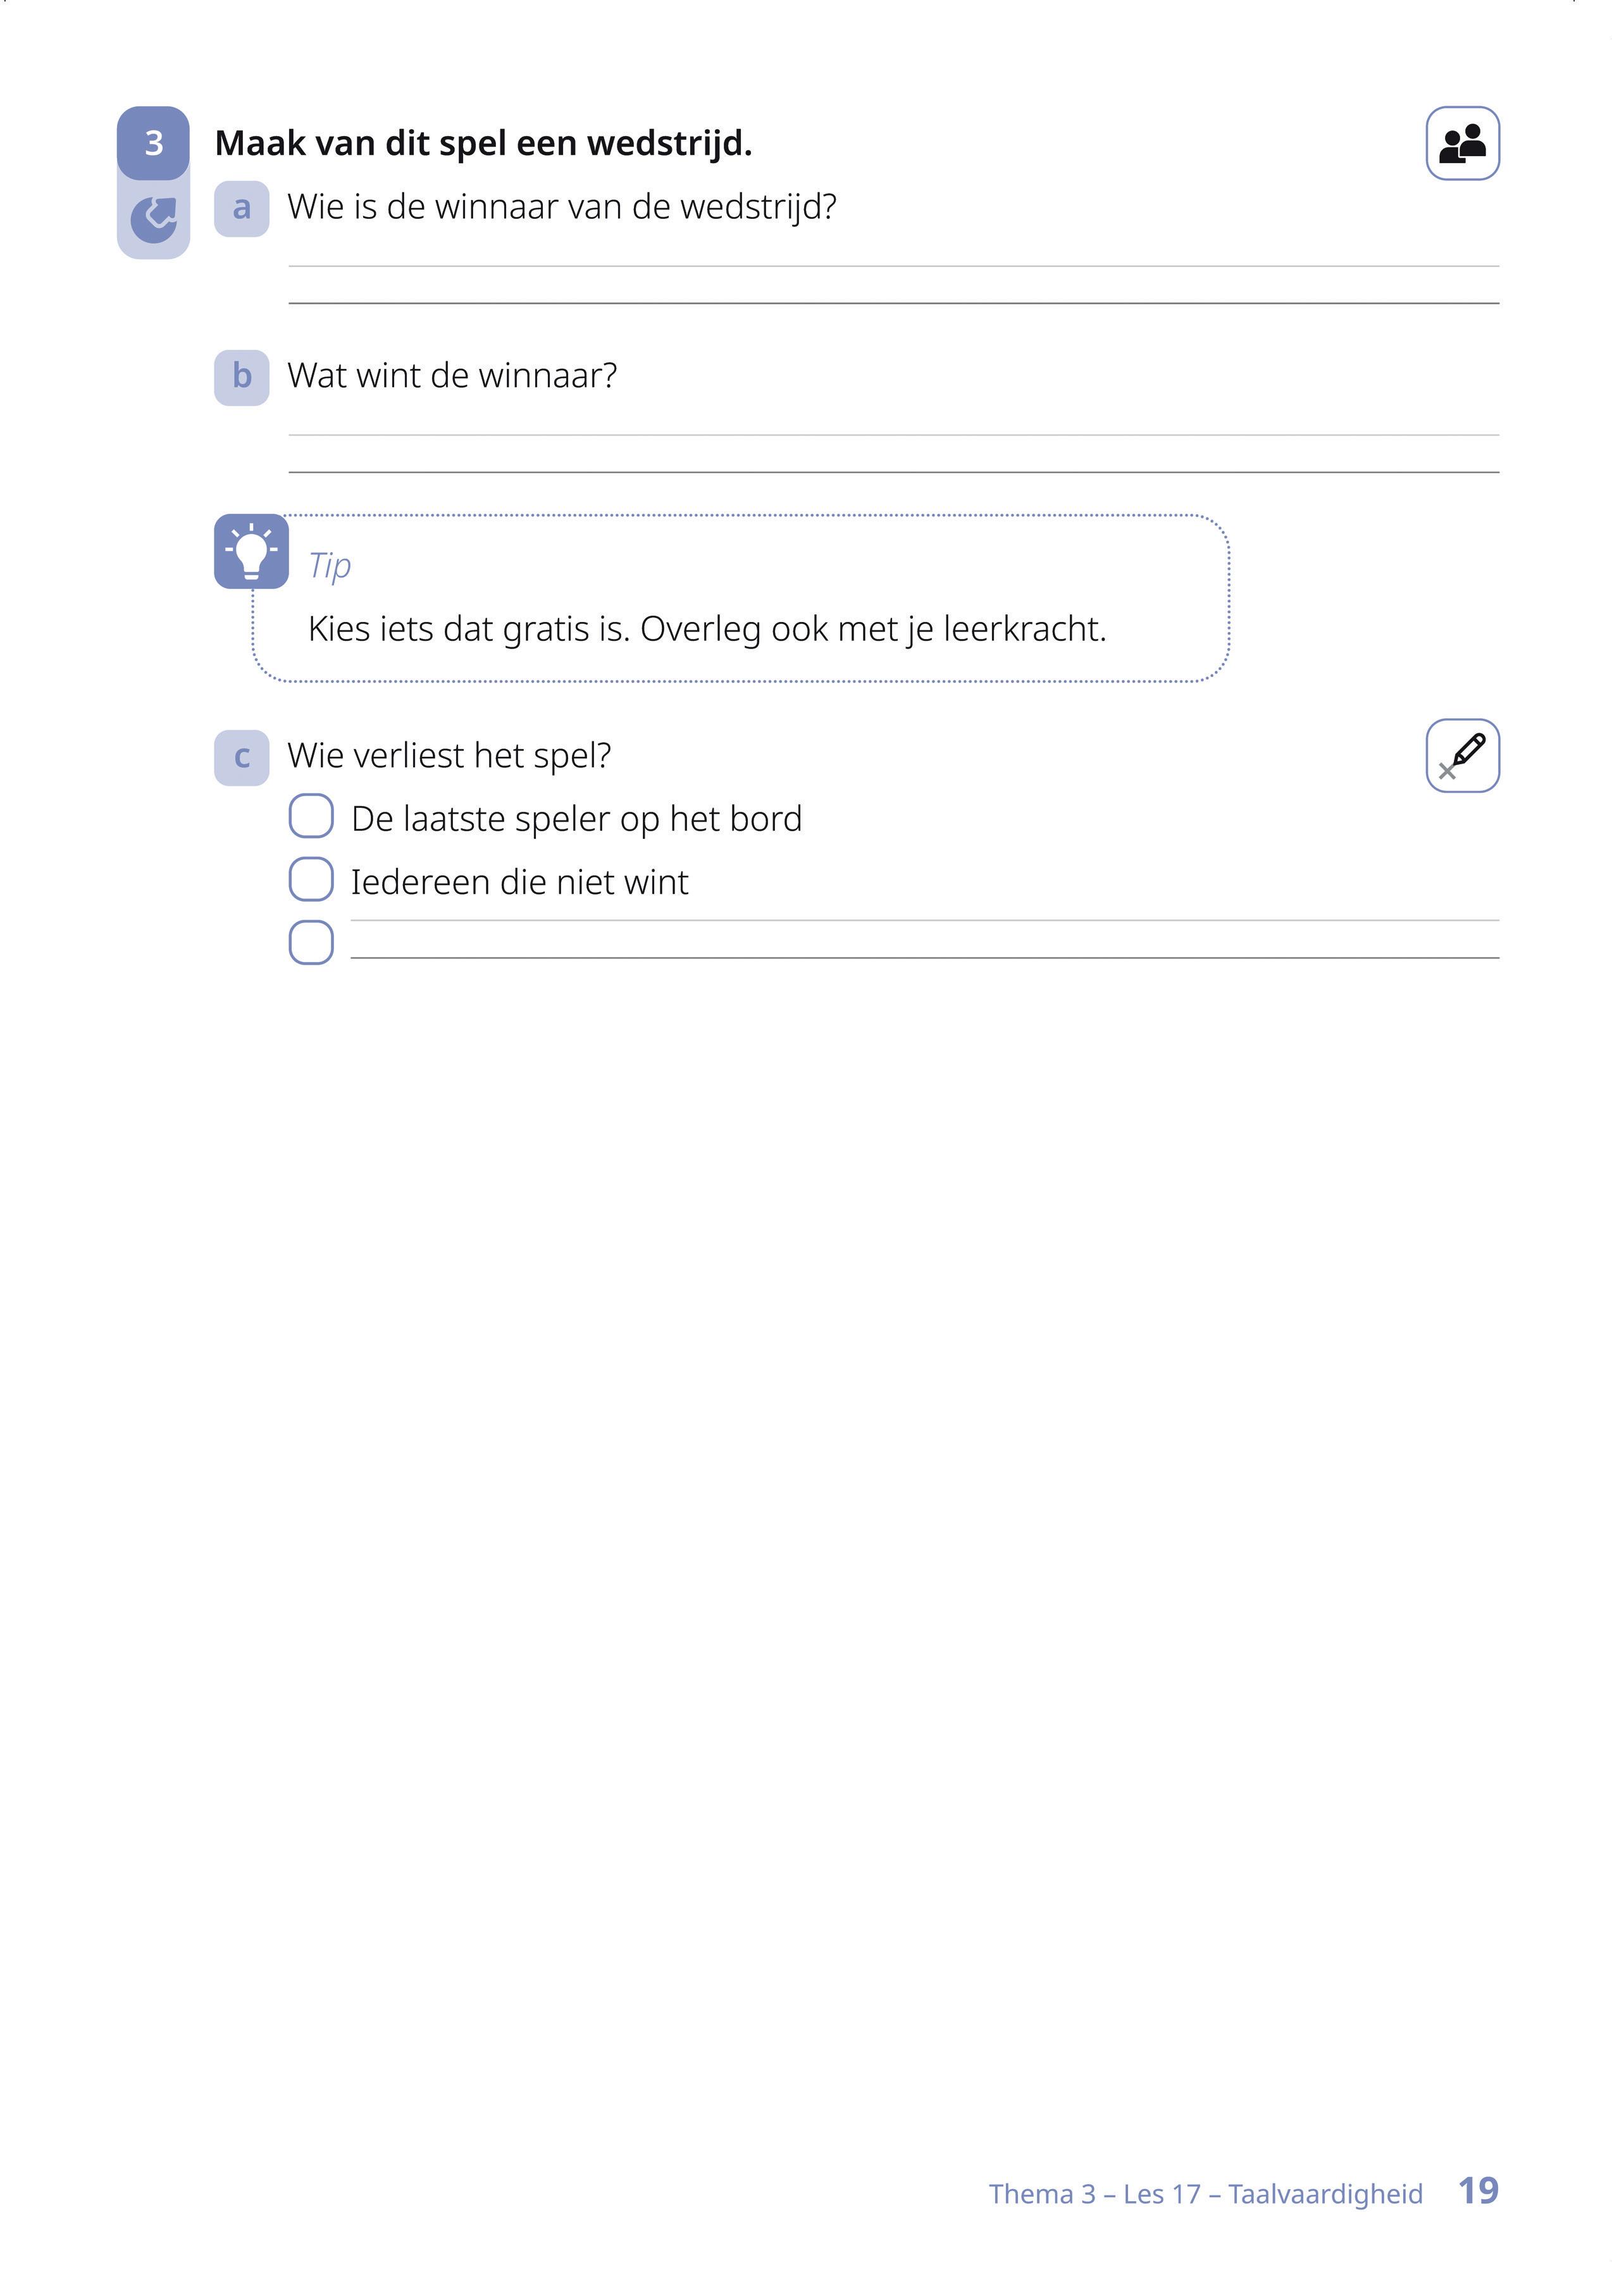Check the blank third option checkbox
This screenshot has width=1612, height=2296.
click(x=311, y=942)
